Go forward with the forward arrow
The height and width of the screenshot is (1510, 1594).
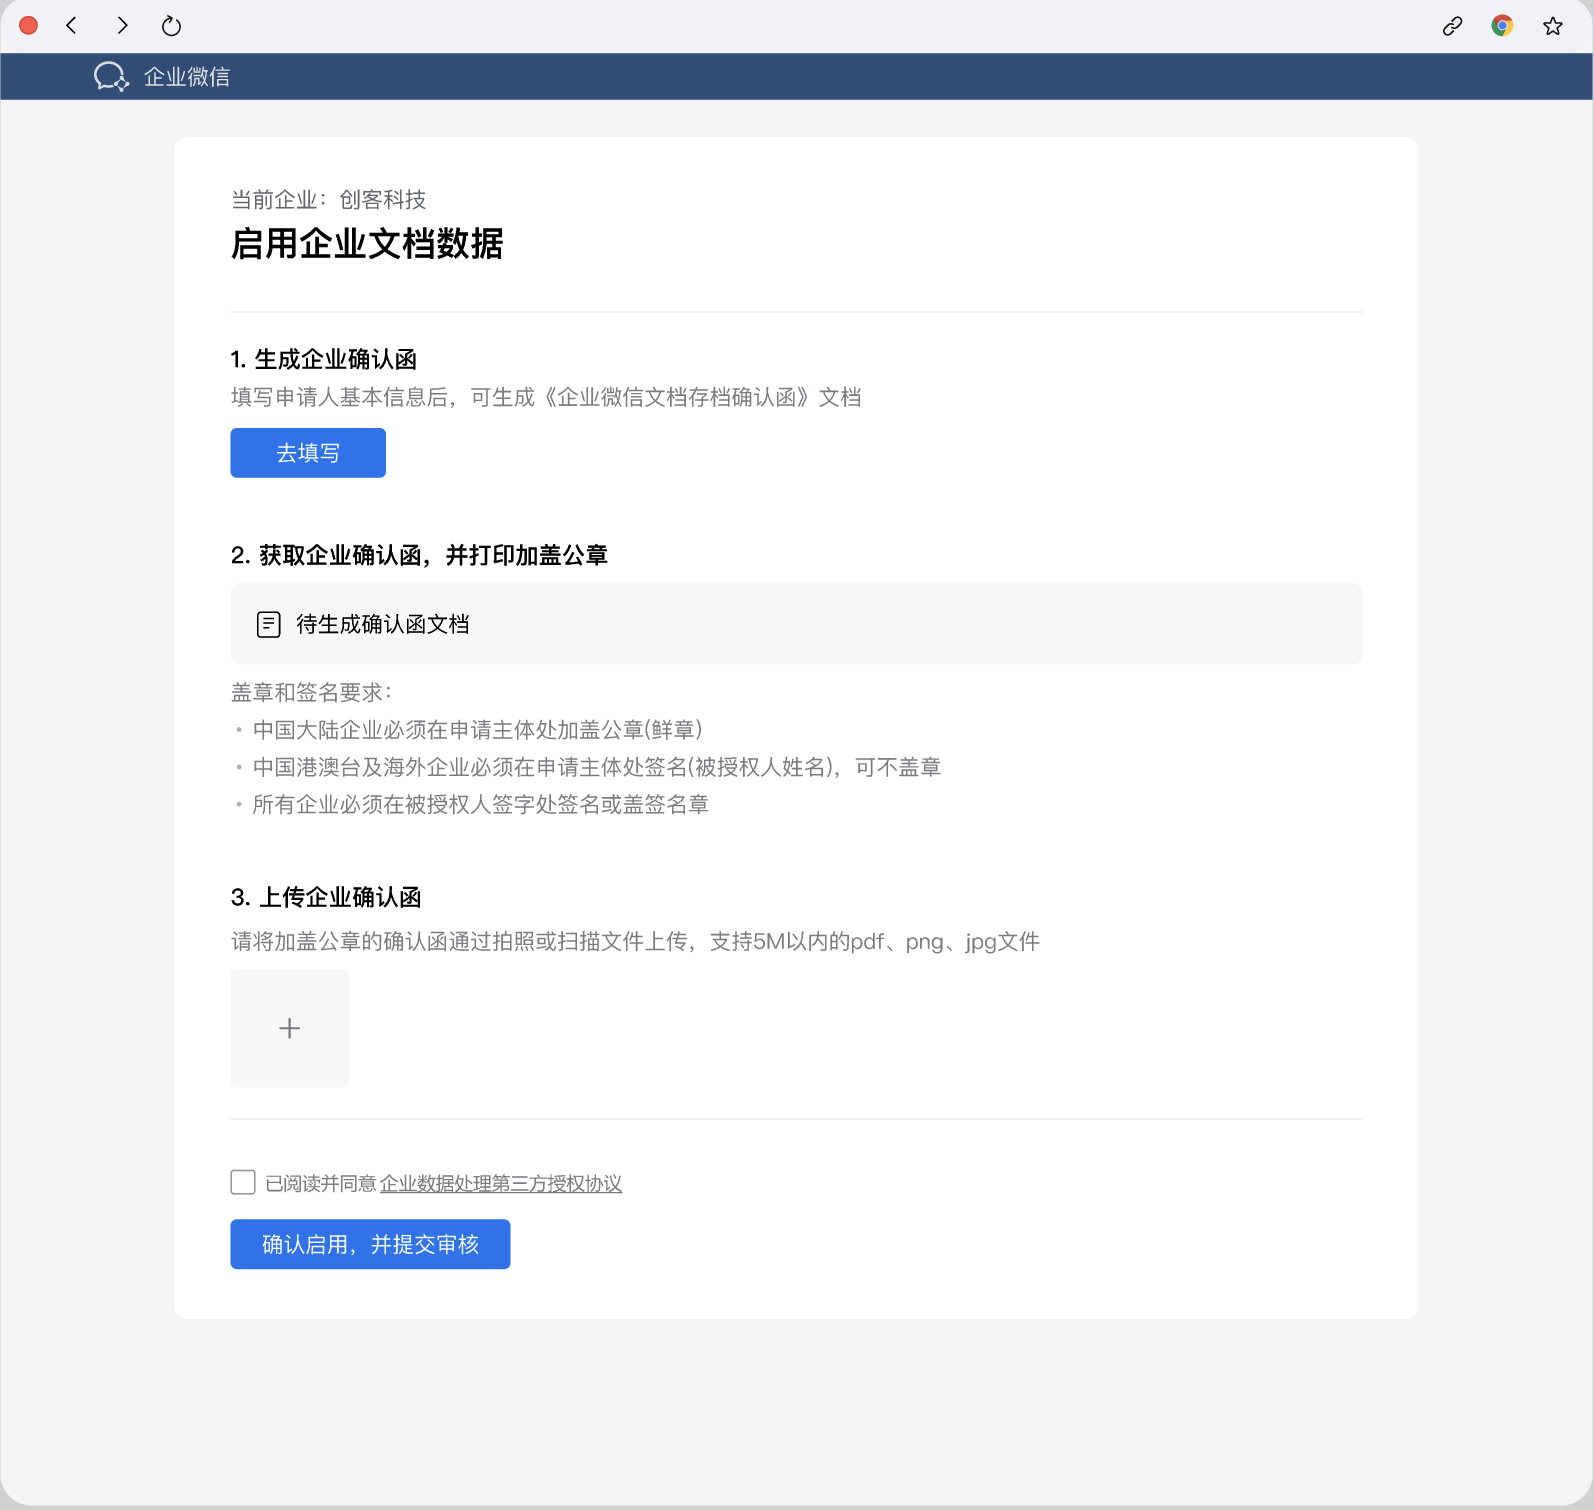pos(122,26)
